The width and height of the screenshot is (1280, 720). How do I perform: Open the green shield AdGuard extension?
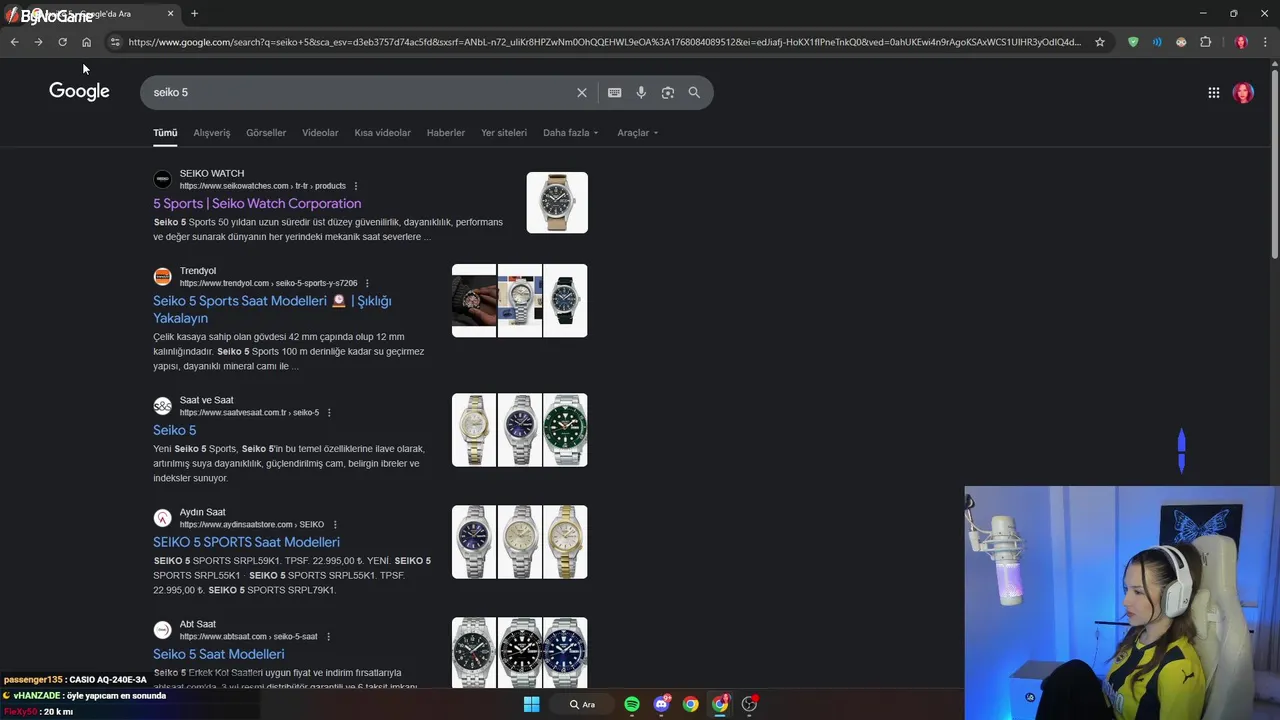tap(1133, 42)
